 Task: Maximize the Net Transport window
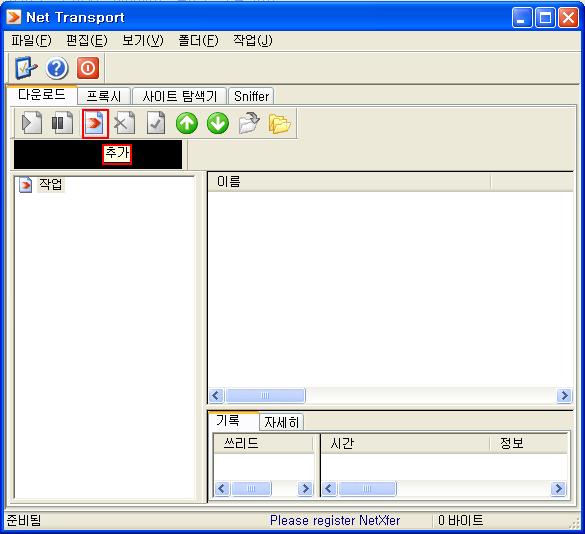(x=545, y=18)
